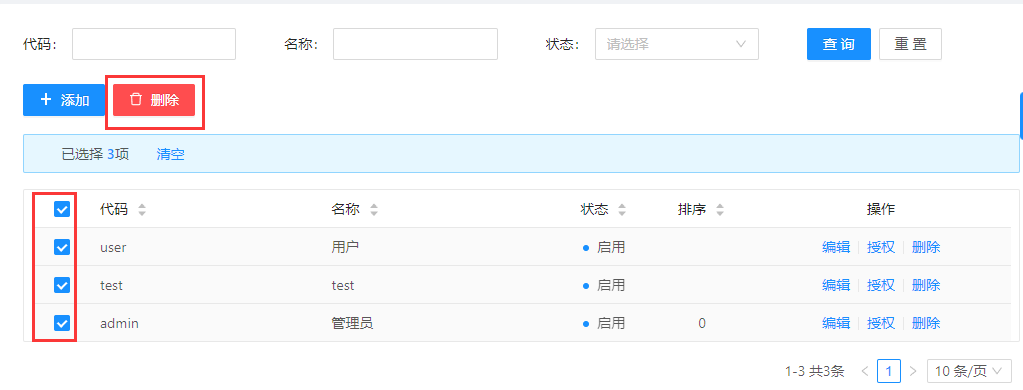The height and width of the screenshot is (390, 1023).
Task: Click 授权 for the test row
Action: coord(881,285)
